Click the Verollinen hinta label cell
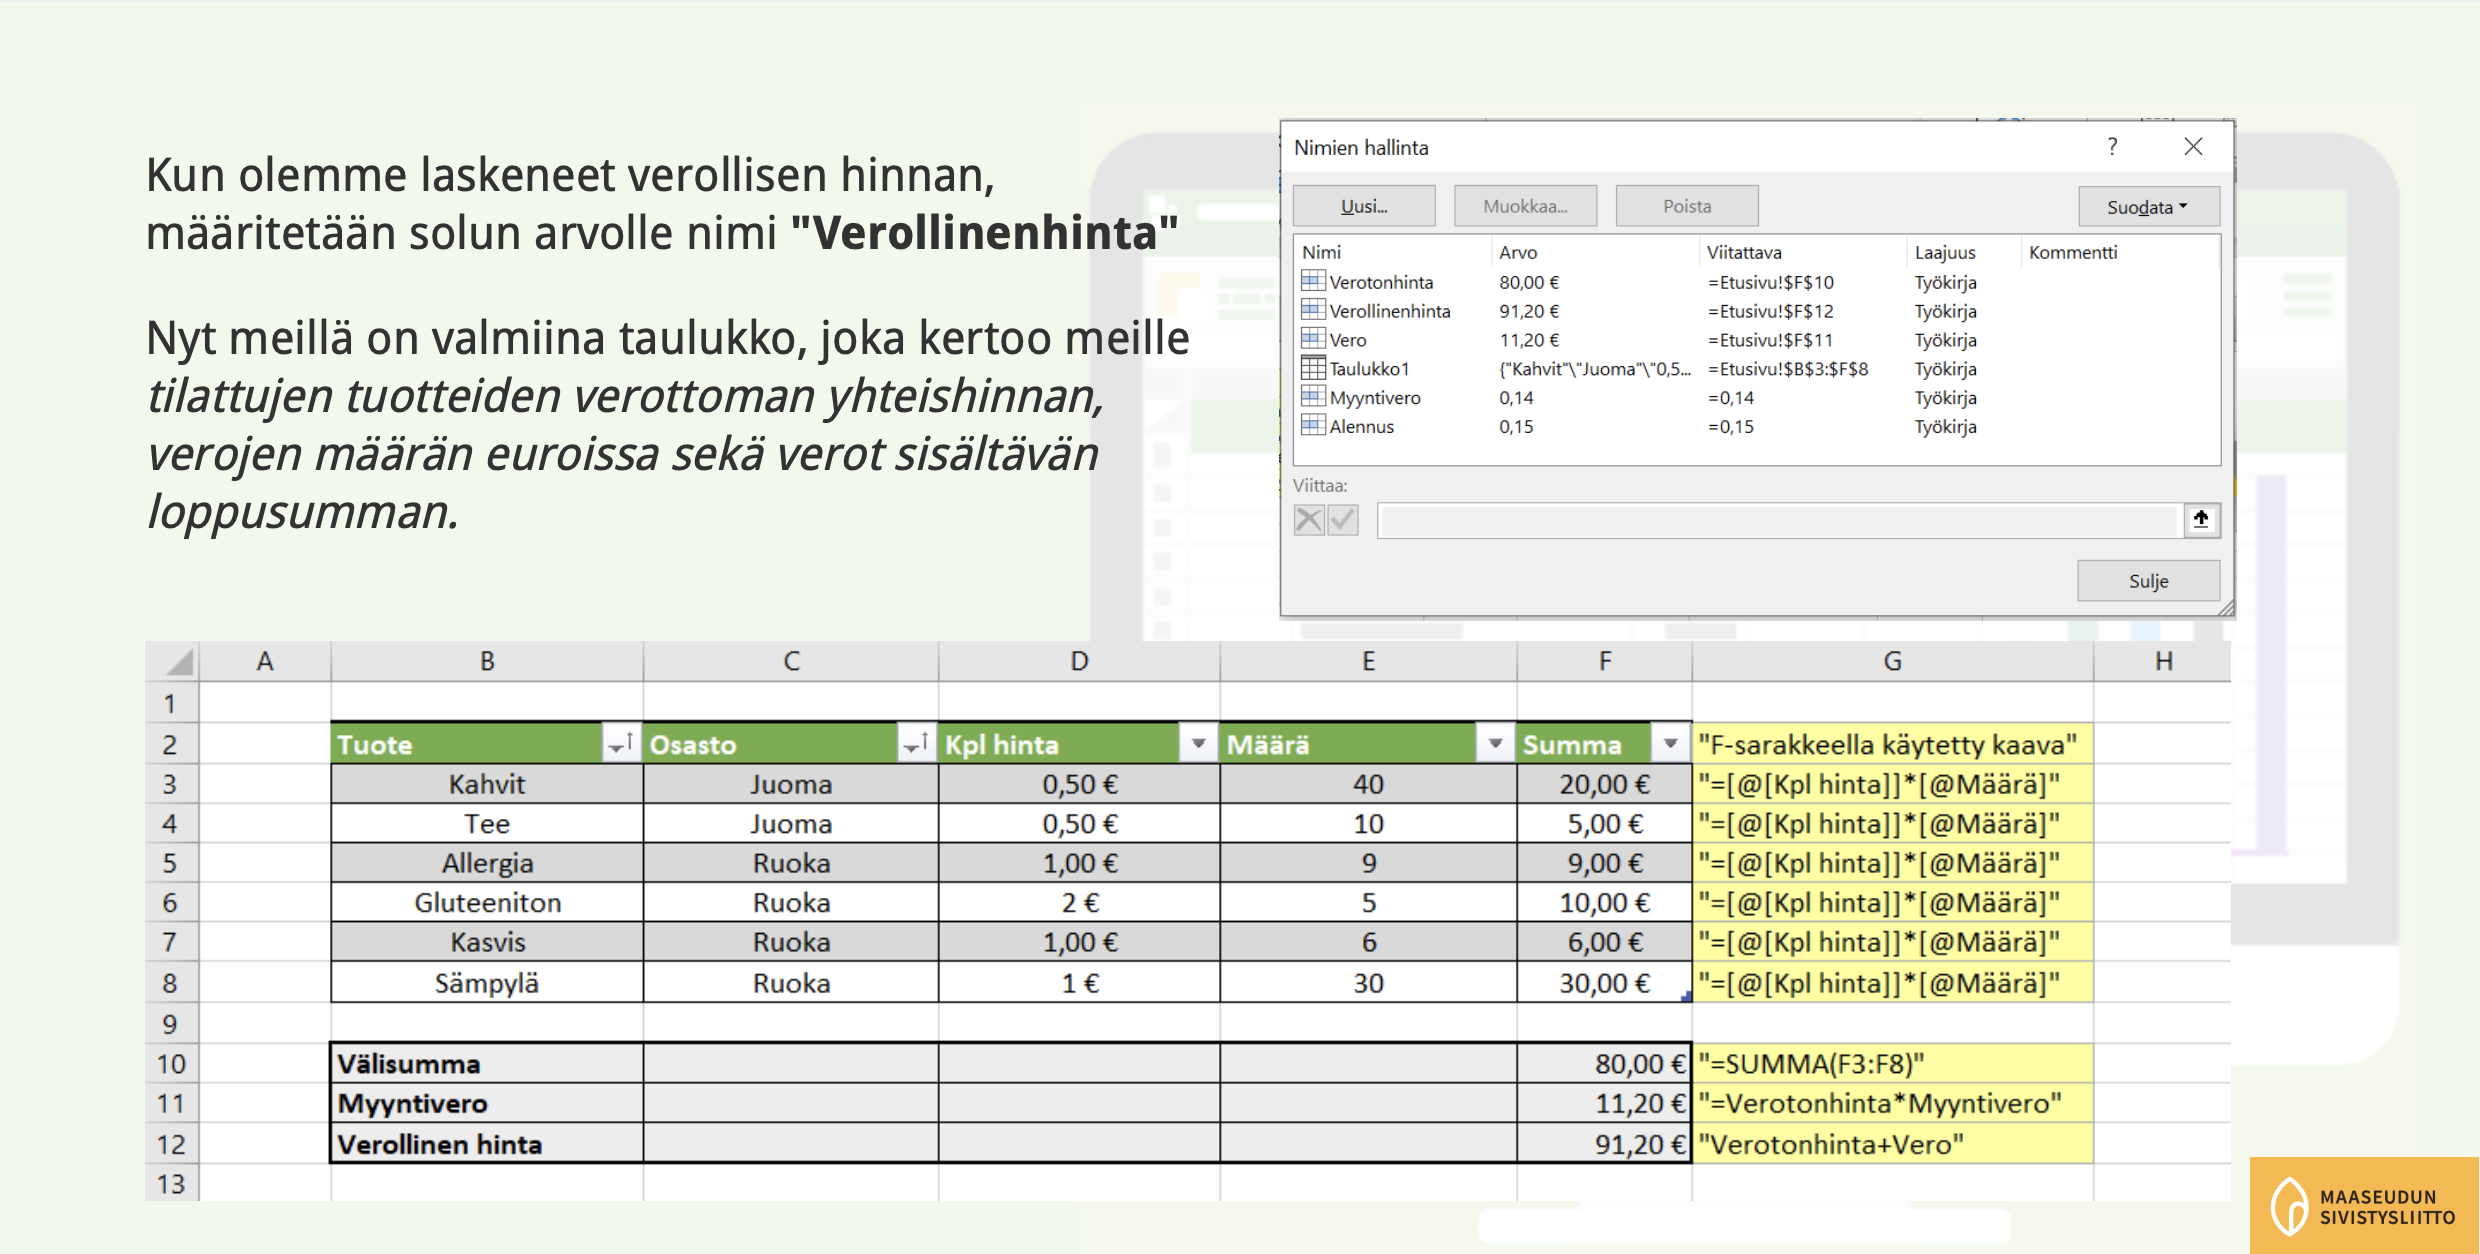Viewport: 2480px width, 1254px height. (x=487, y=1144)
